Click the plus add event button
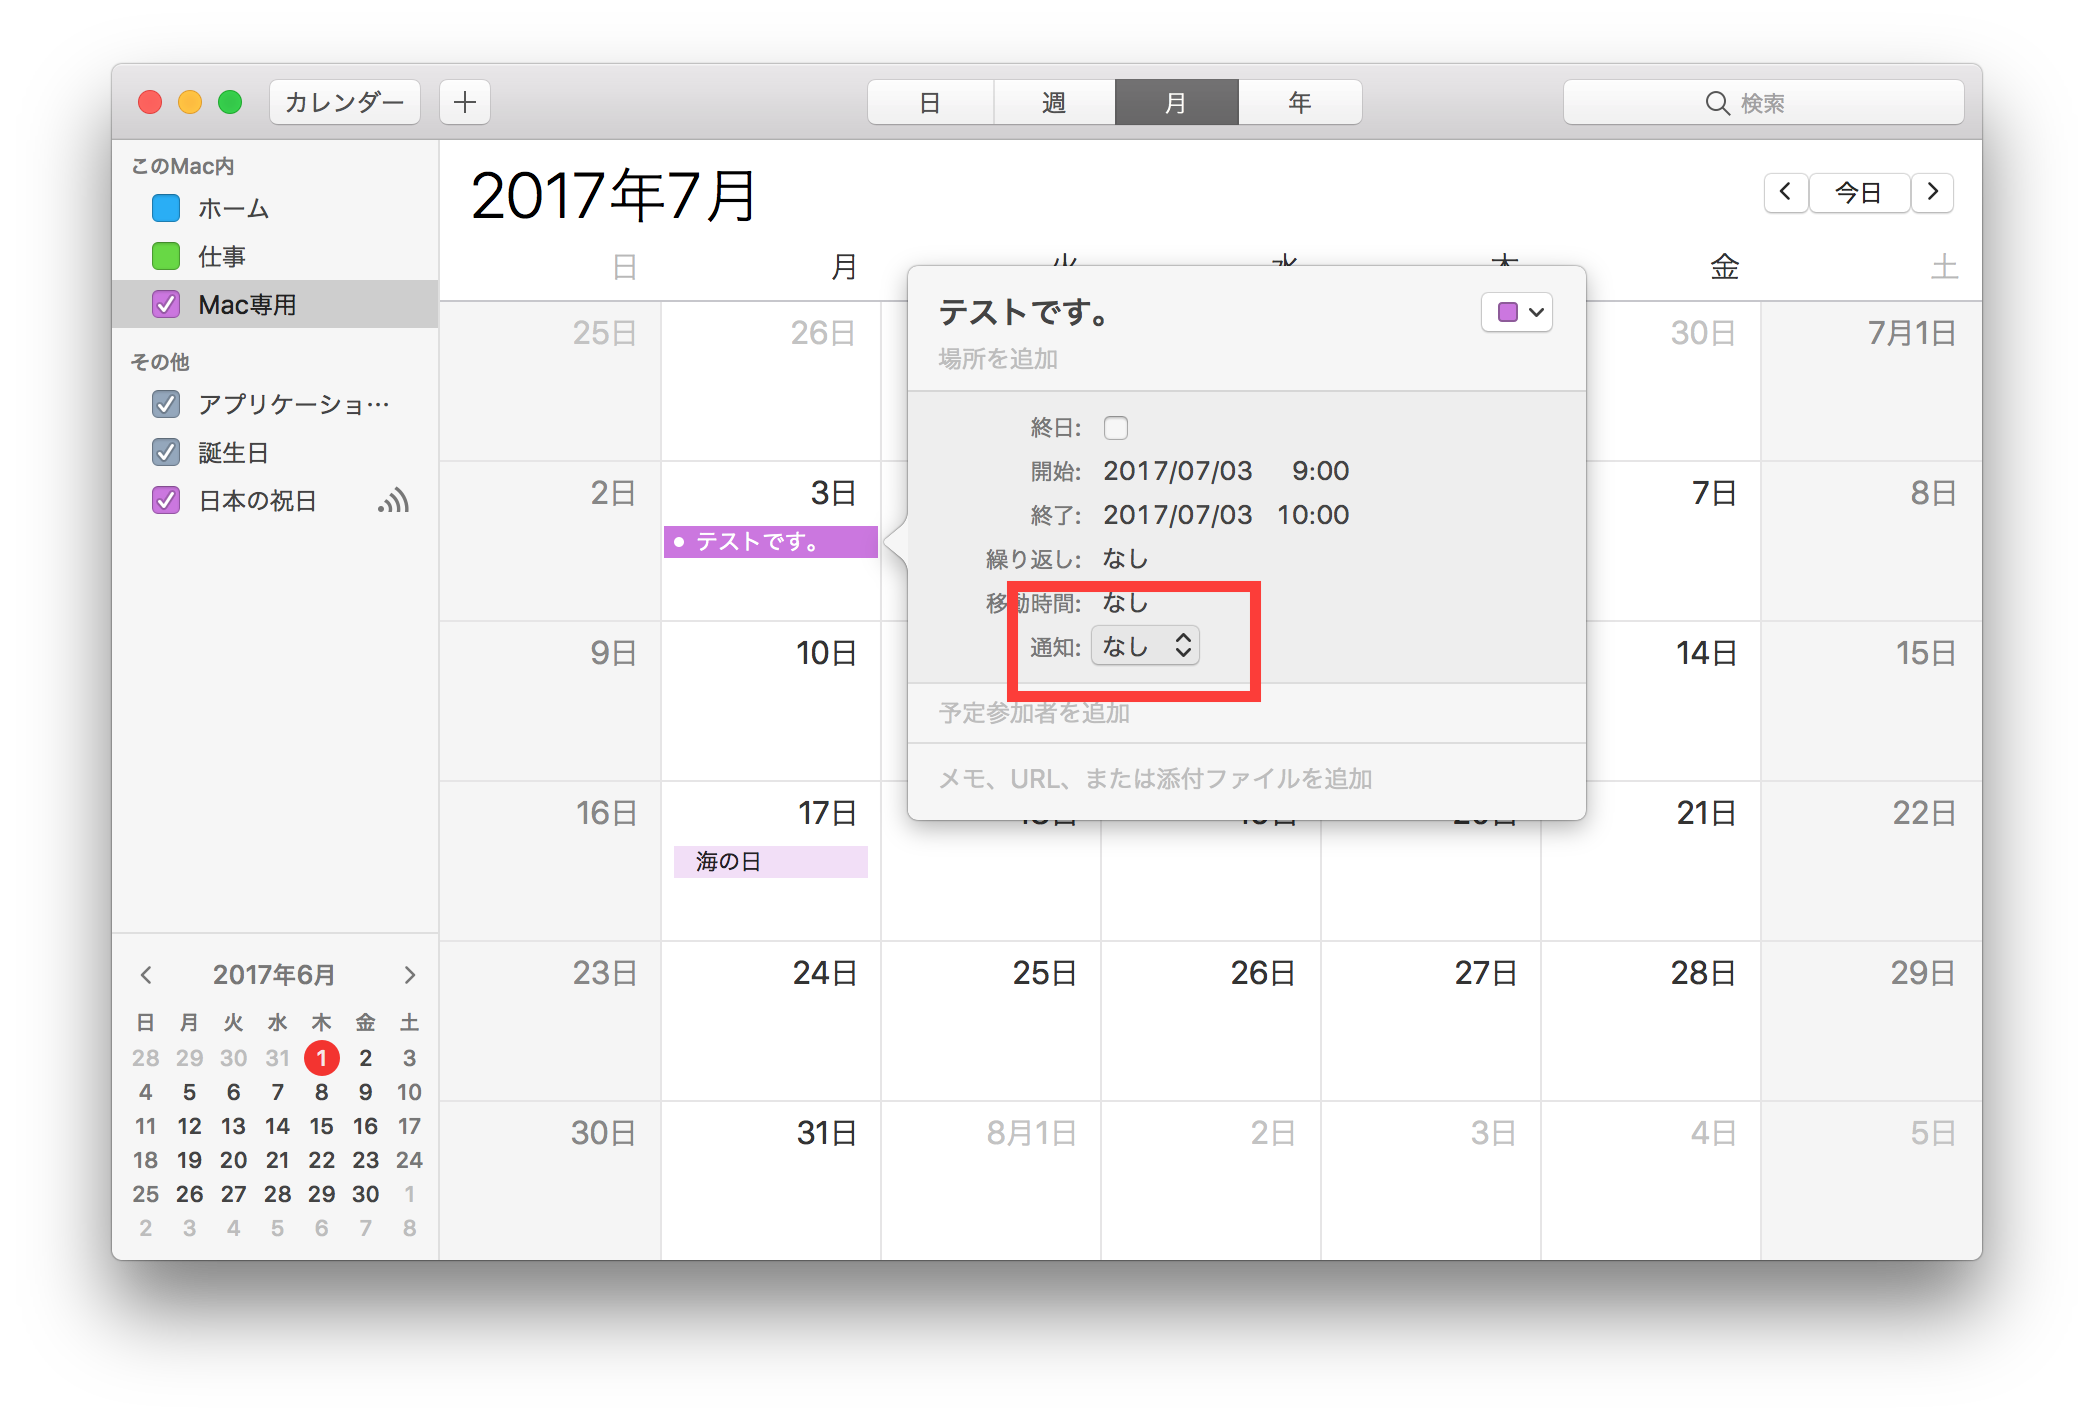Image resolution: width=2094 pixels, height=1420 pixels. (x=465, y=102)
